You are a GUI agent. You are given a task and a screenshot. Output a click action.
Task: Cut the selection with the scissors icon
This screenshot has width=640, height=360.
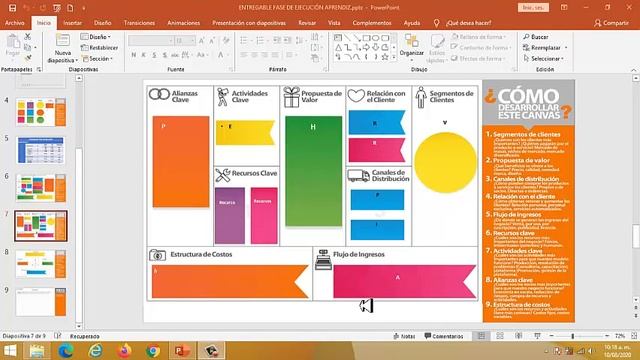(x=28, y=37)
